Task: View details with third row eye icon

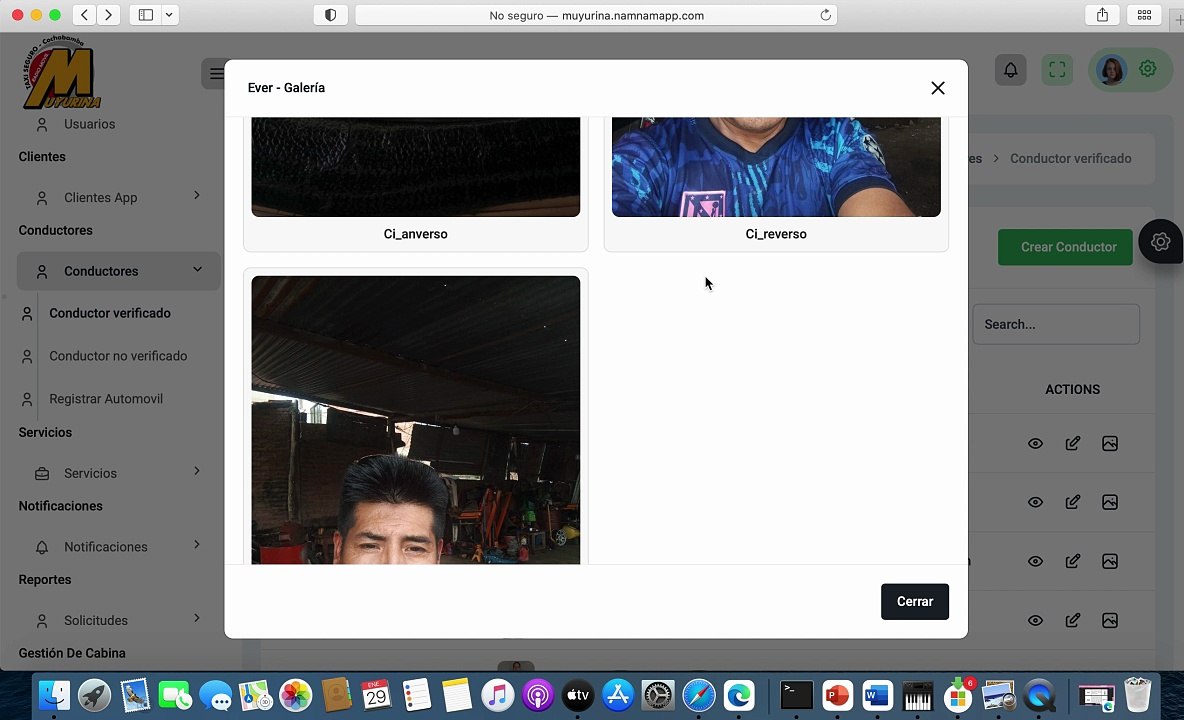Action: point(1035,562)
